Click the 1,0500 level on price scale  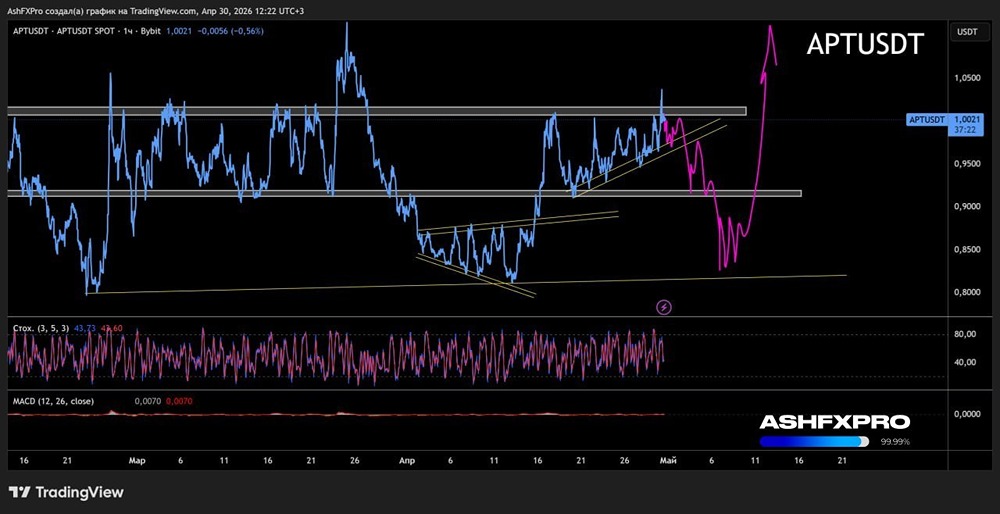968,77
